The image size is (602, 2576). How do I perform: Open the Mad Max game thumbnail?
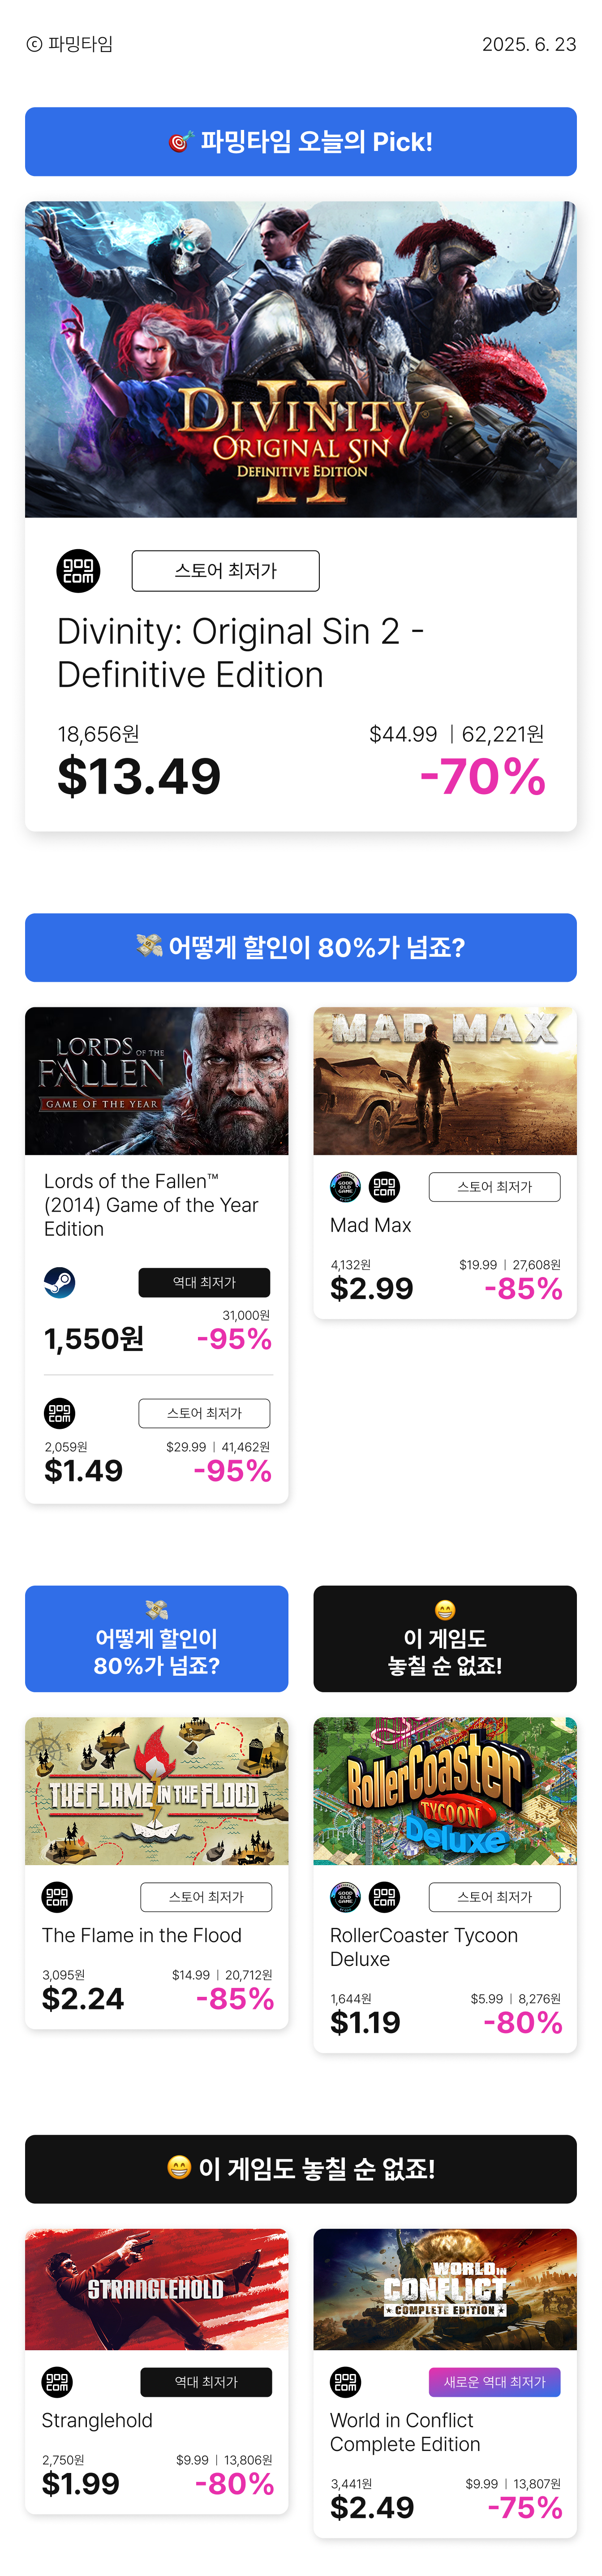click(x=445, y=1081)
